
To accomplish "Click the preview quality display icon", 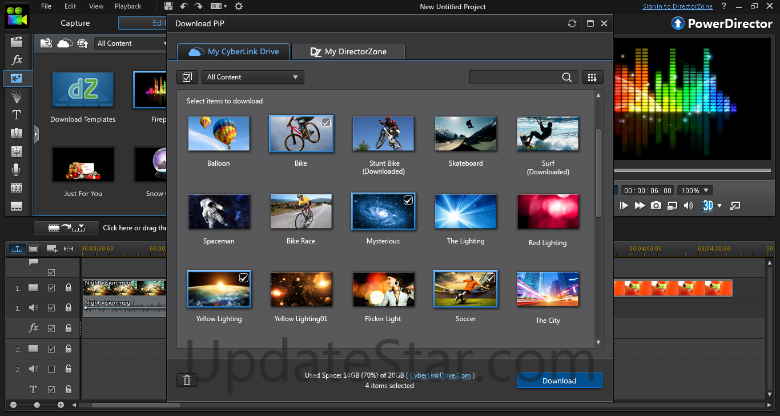I will coord(673,205).
